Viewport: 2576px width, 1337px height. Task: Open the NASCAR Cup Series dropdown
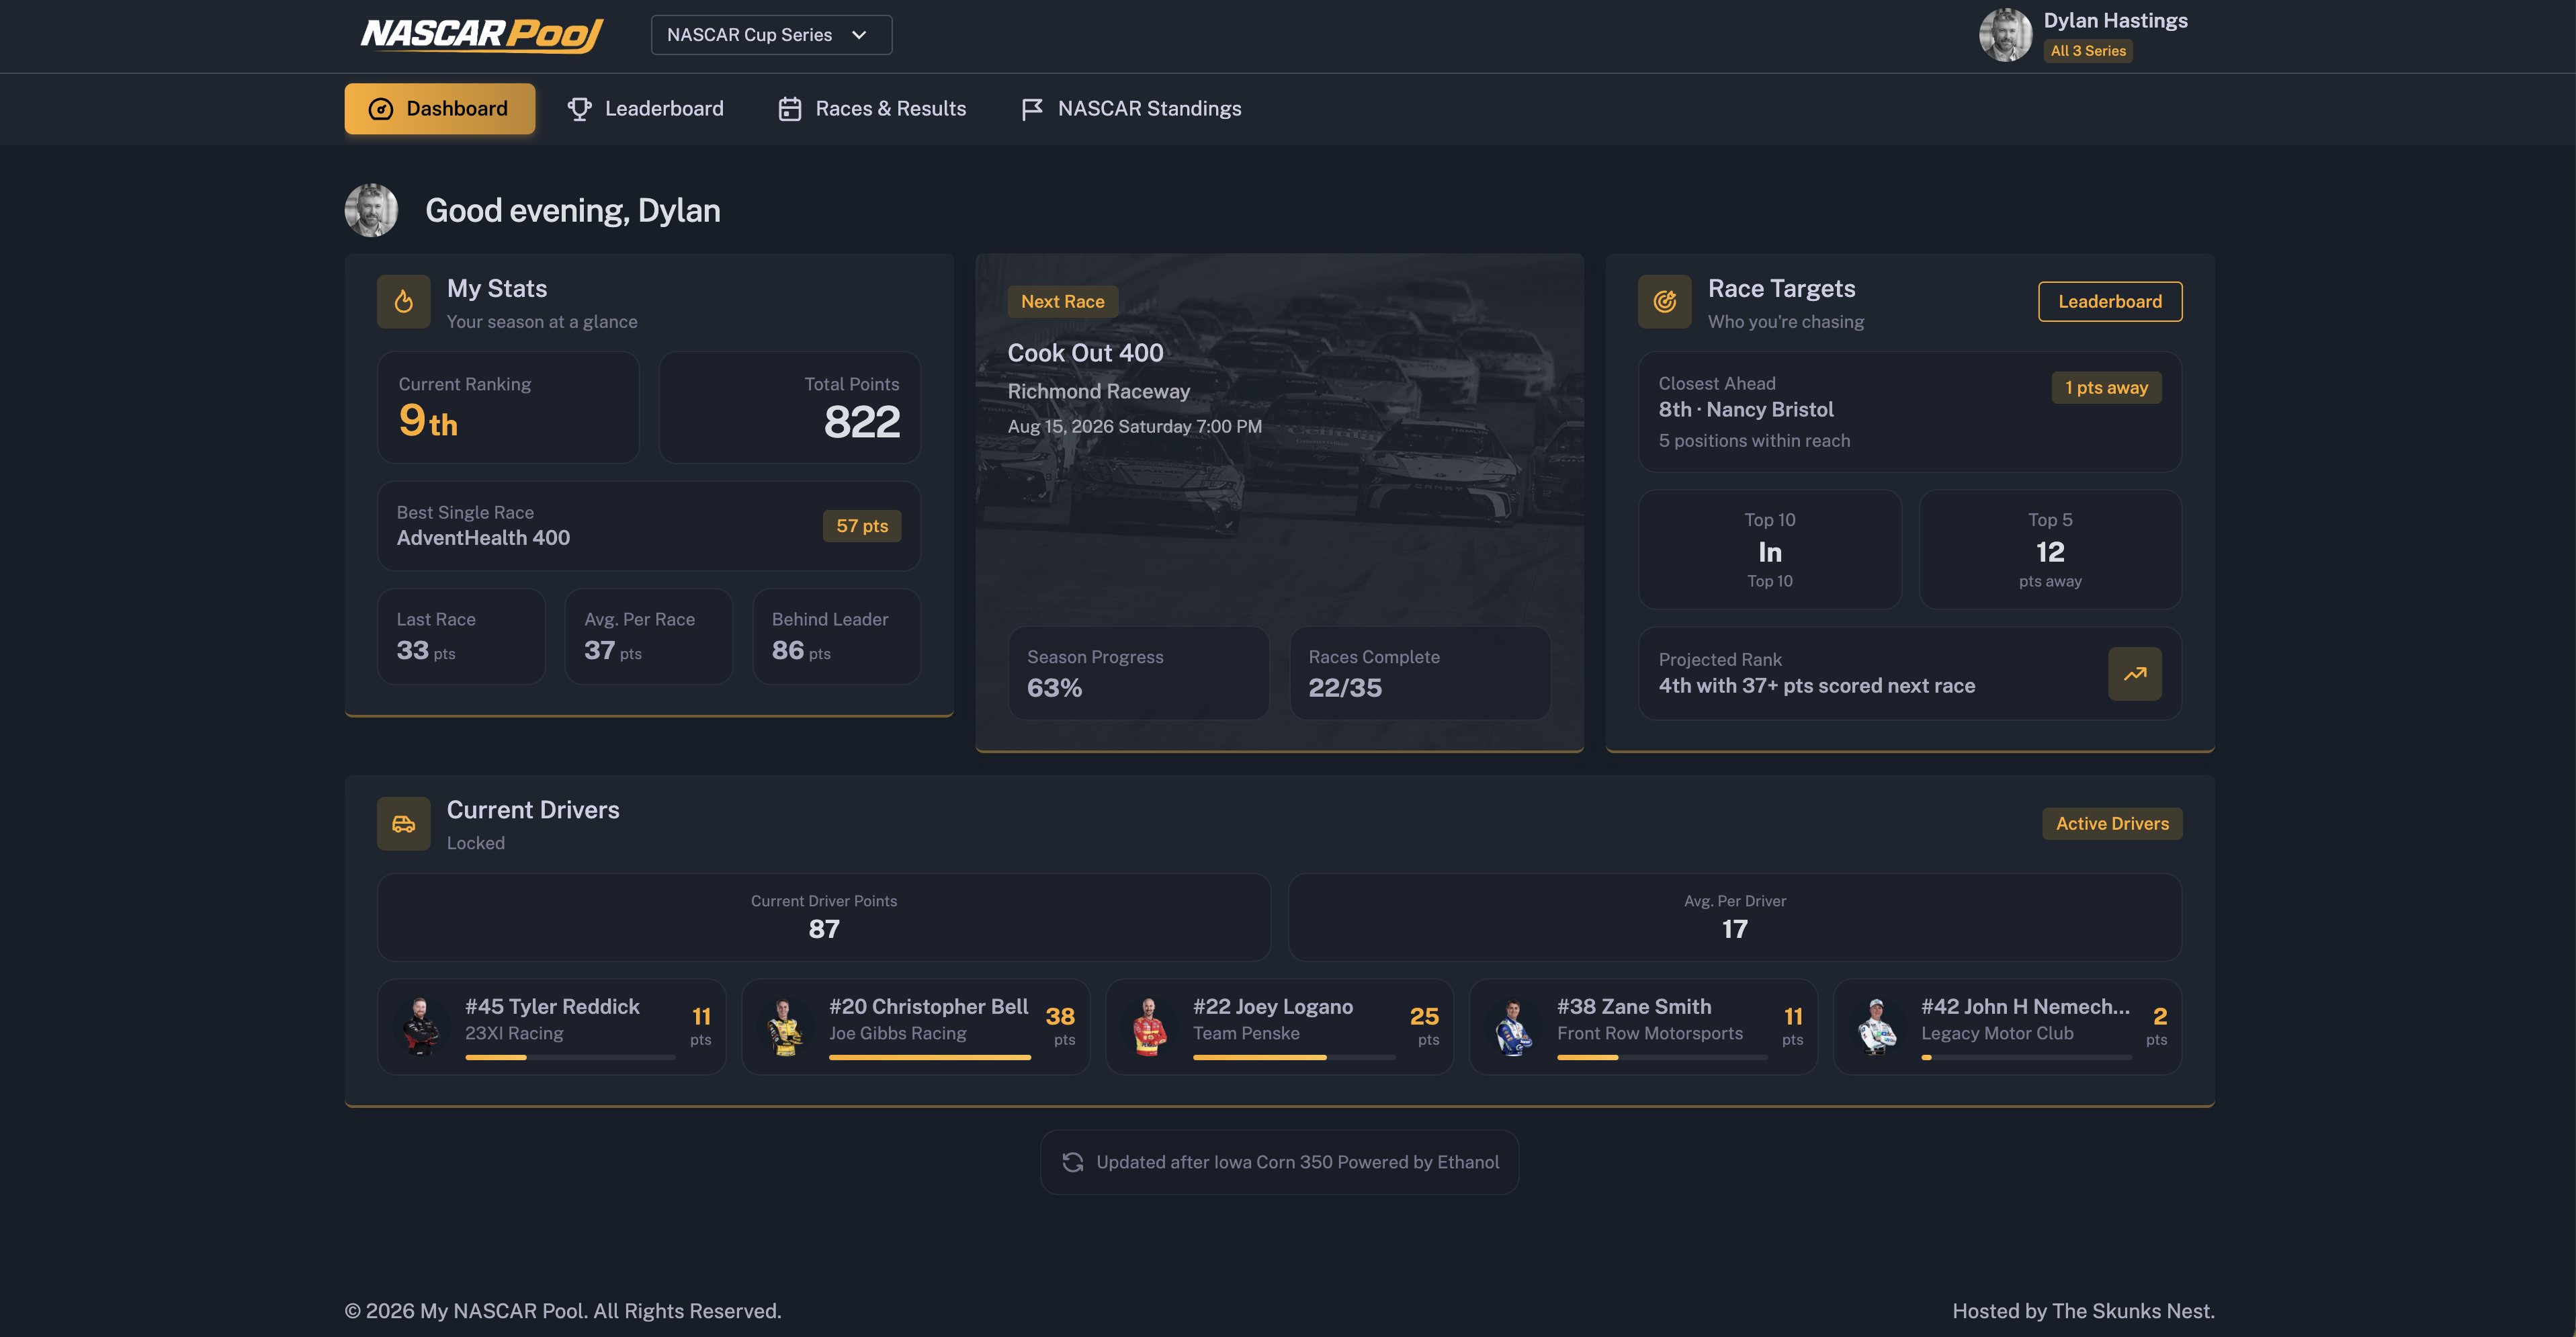click(771, 35)
